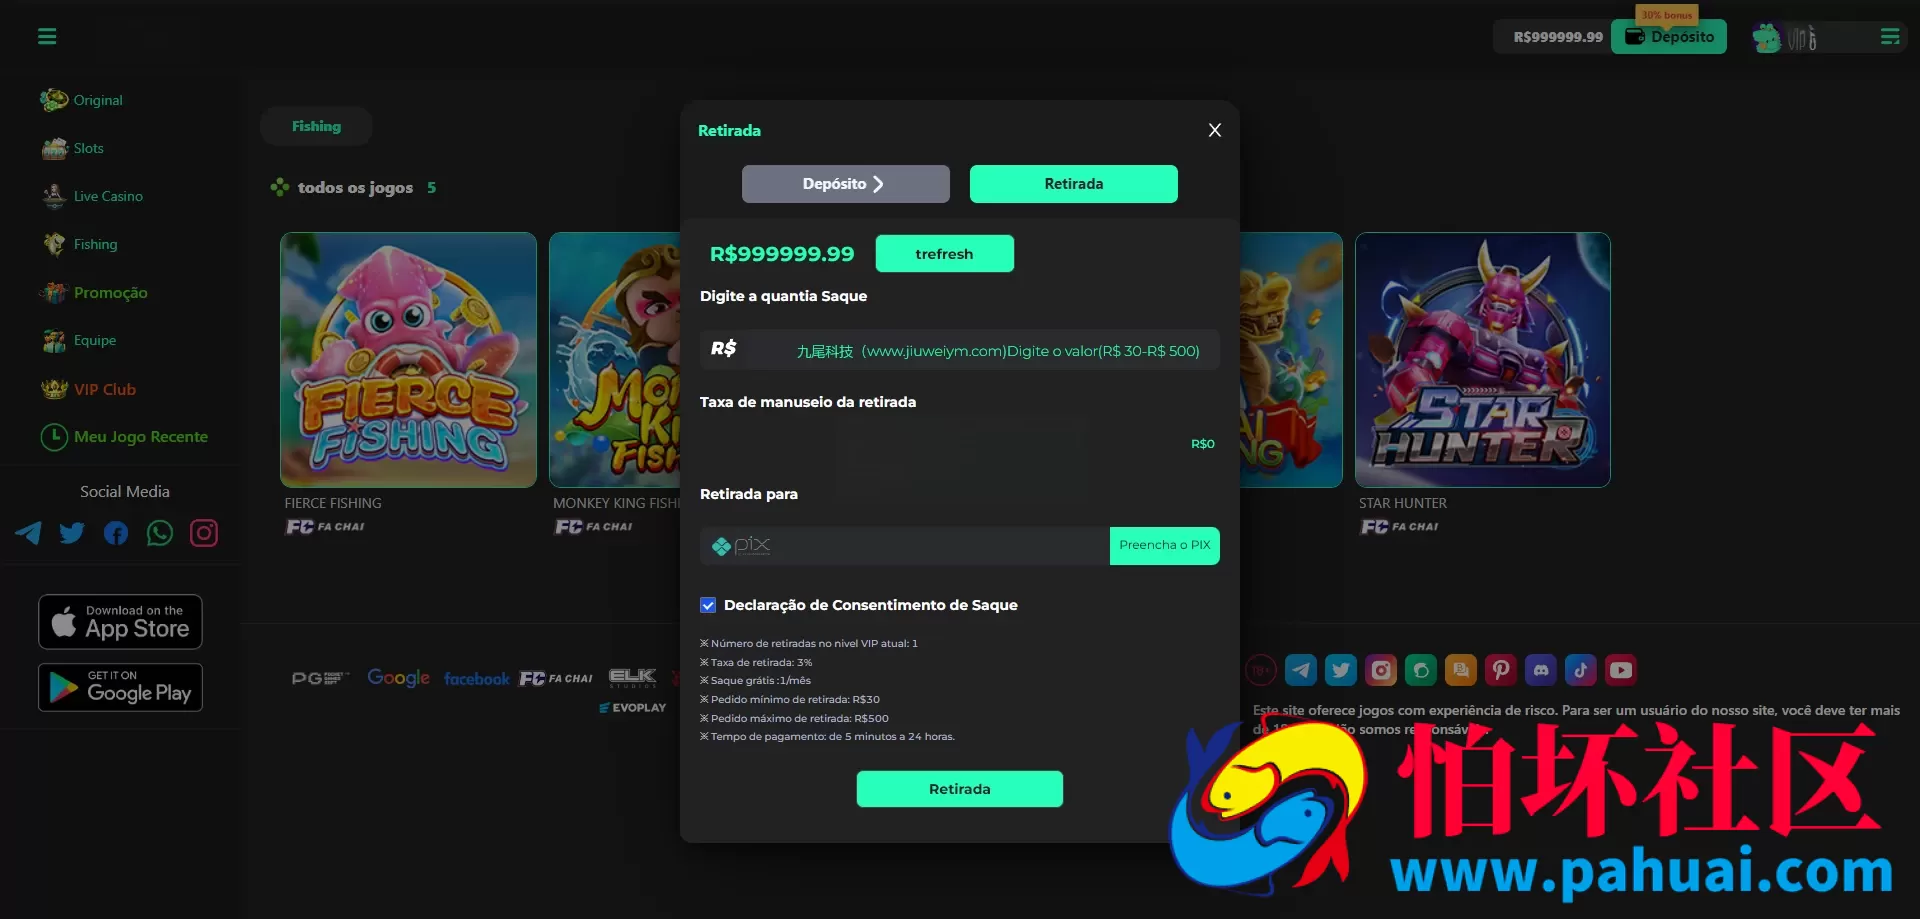This screenshot has width=1920, height=919.
Task: Open the Instagram icon under Social Media
Action: tap(204, 533)
